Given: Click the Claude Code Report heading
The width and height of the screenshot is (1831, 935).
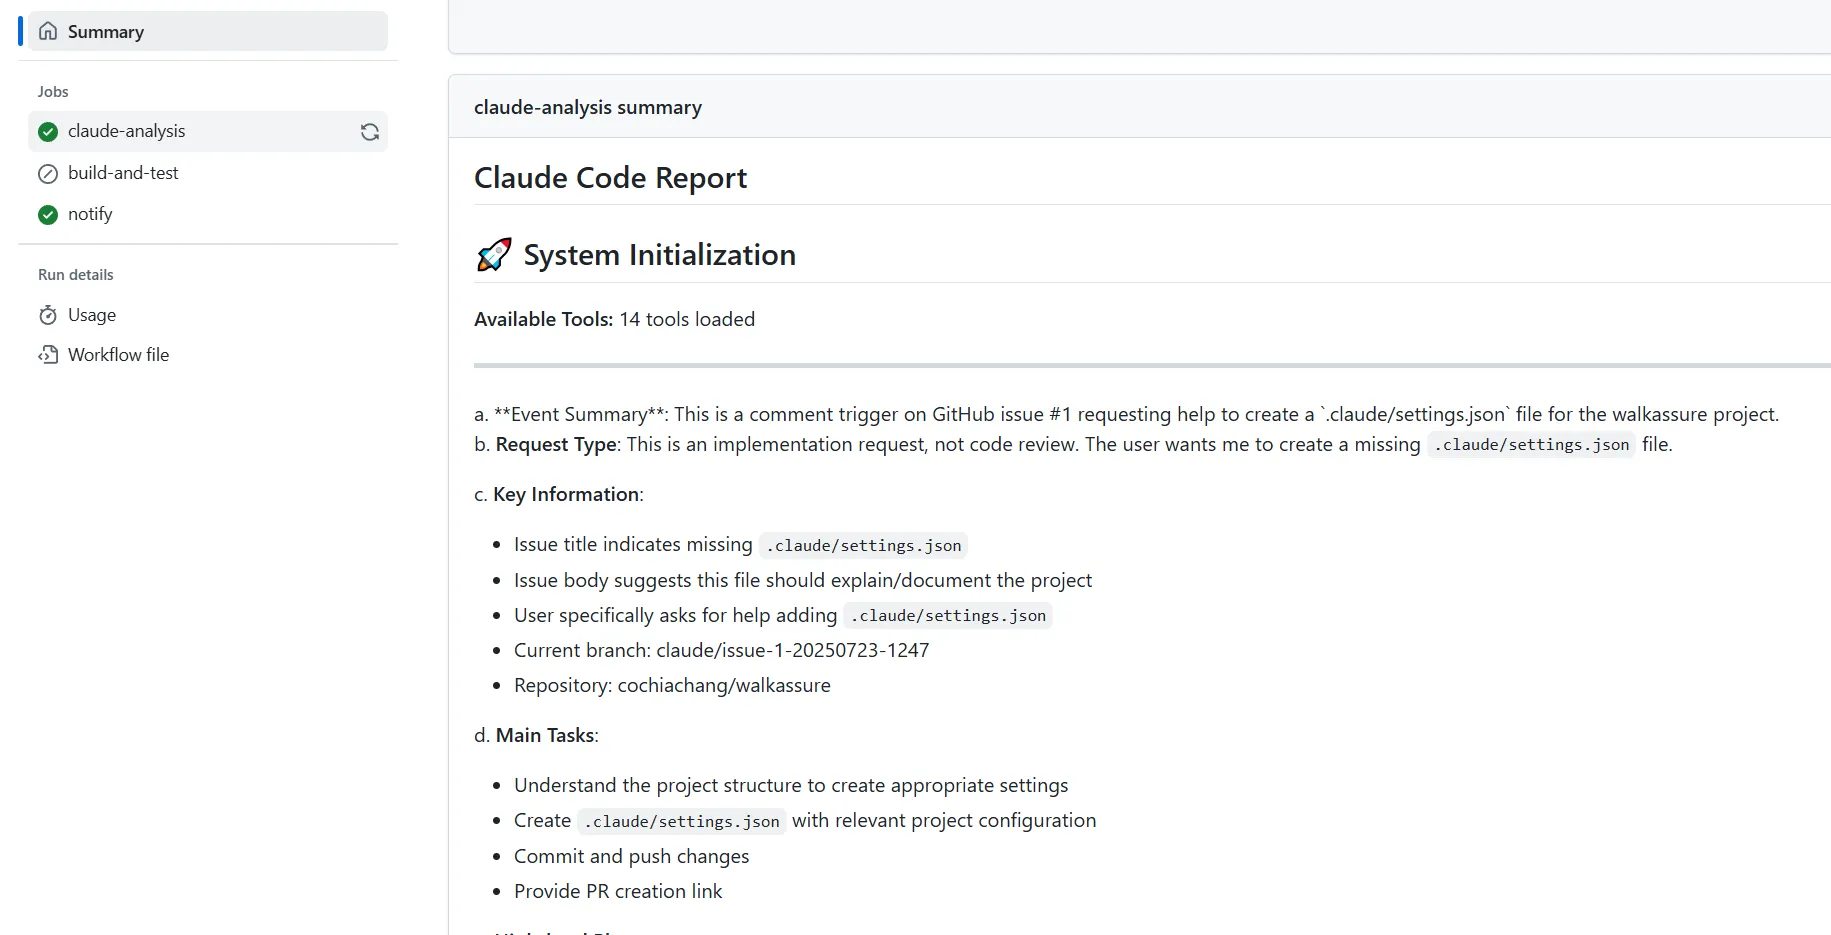Looking at the screenshot, I should tap(610, 178).
